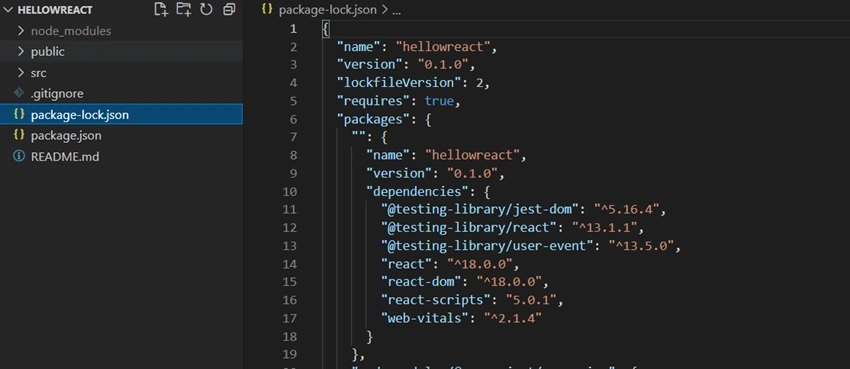Select the node_modules folder row

121,31
